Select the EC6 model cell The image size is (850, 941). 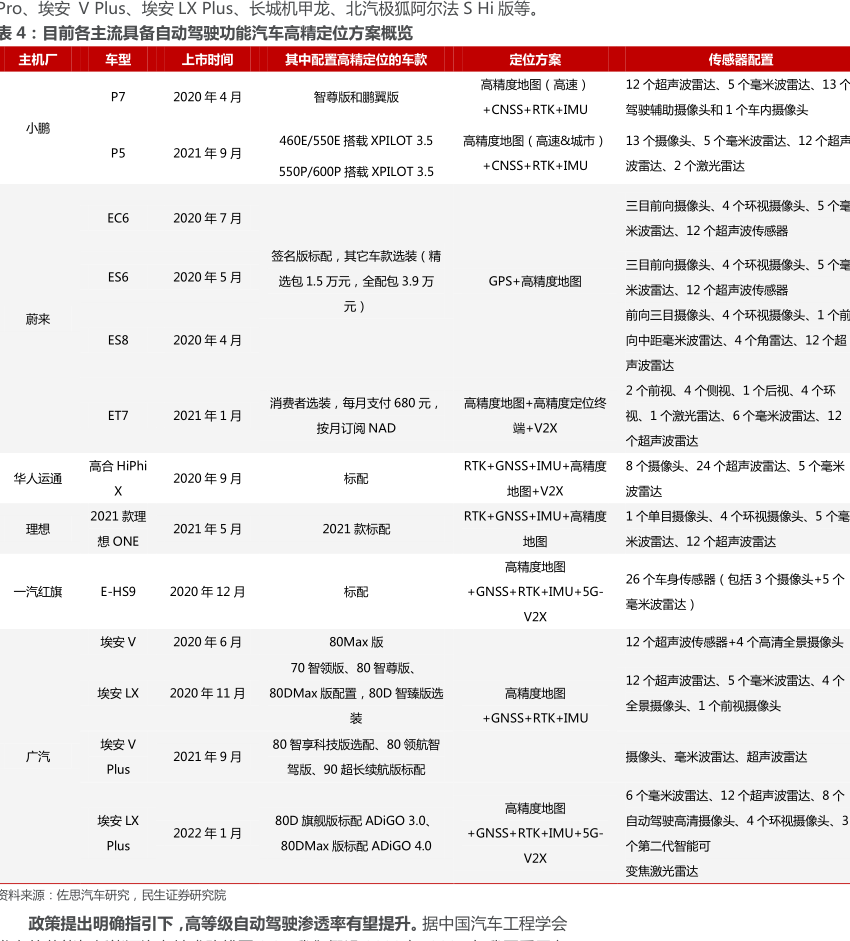[x=118, y=218]
